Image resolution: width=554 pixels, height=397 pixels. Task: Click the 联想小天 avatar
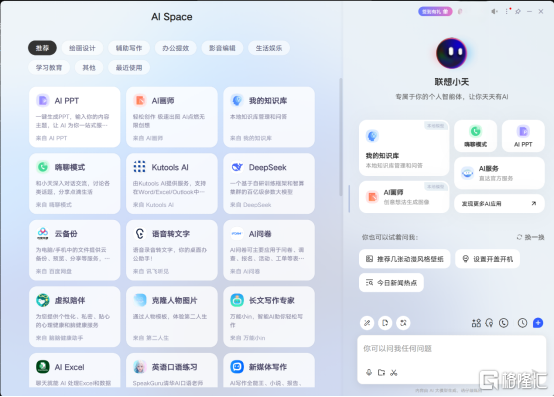[451, 53]
